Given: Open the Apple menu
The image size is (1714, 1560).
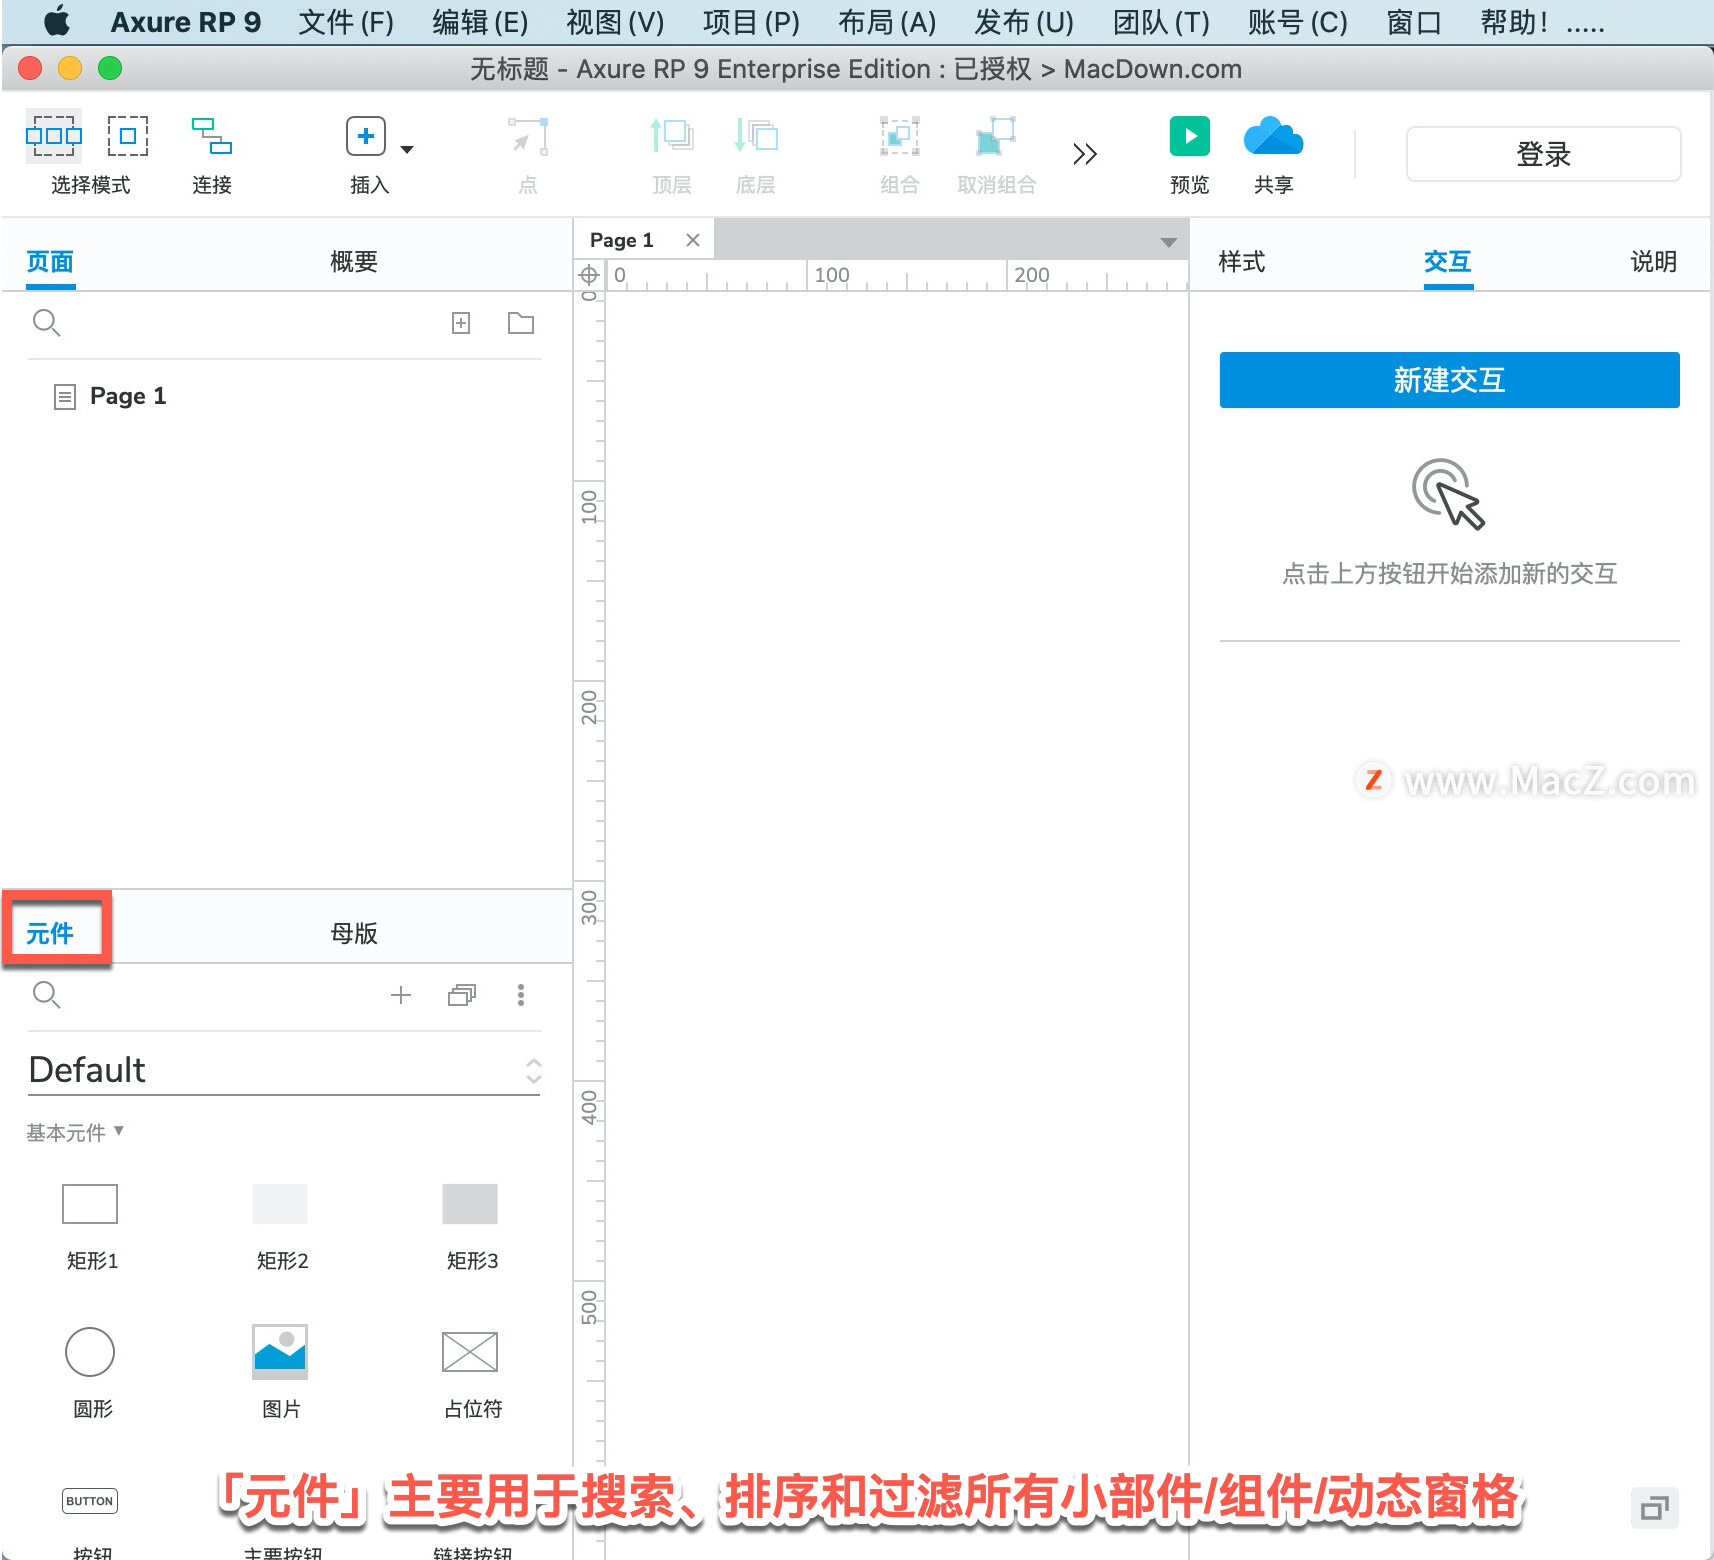Looking at the screenshot, I should coord(57,21).
